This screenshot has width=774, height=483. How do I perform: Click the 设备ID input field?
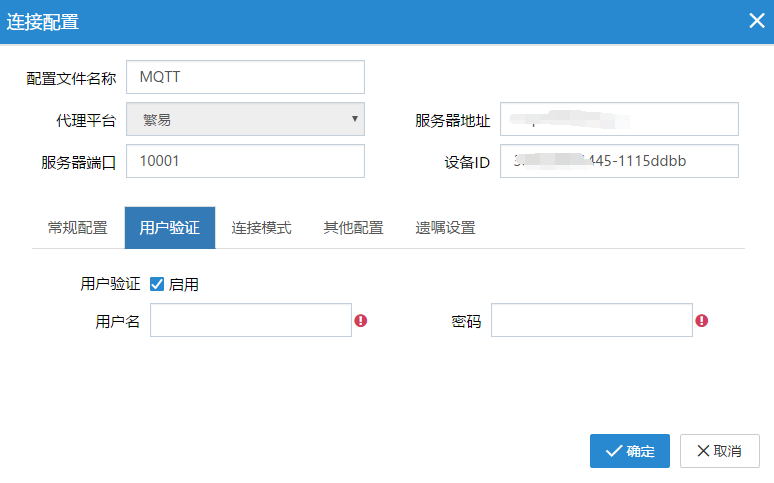coord(619,161)
